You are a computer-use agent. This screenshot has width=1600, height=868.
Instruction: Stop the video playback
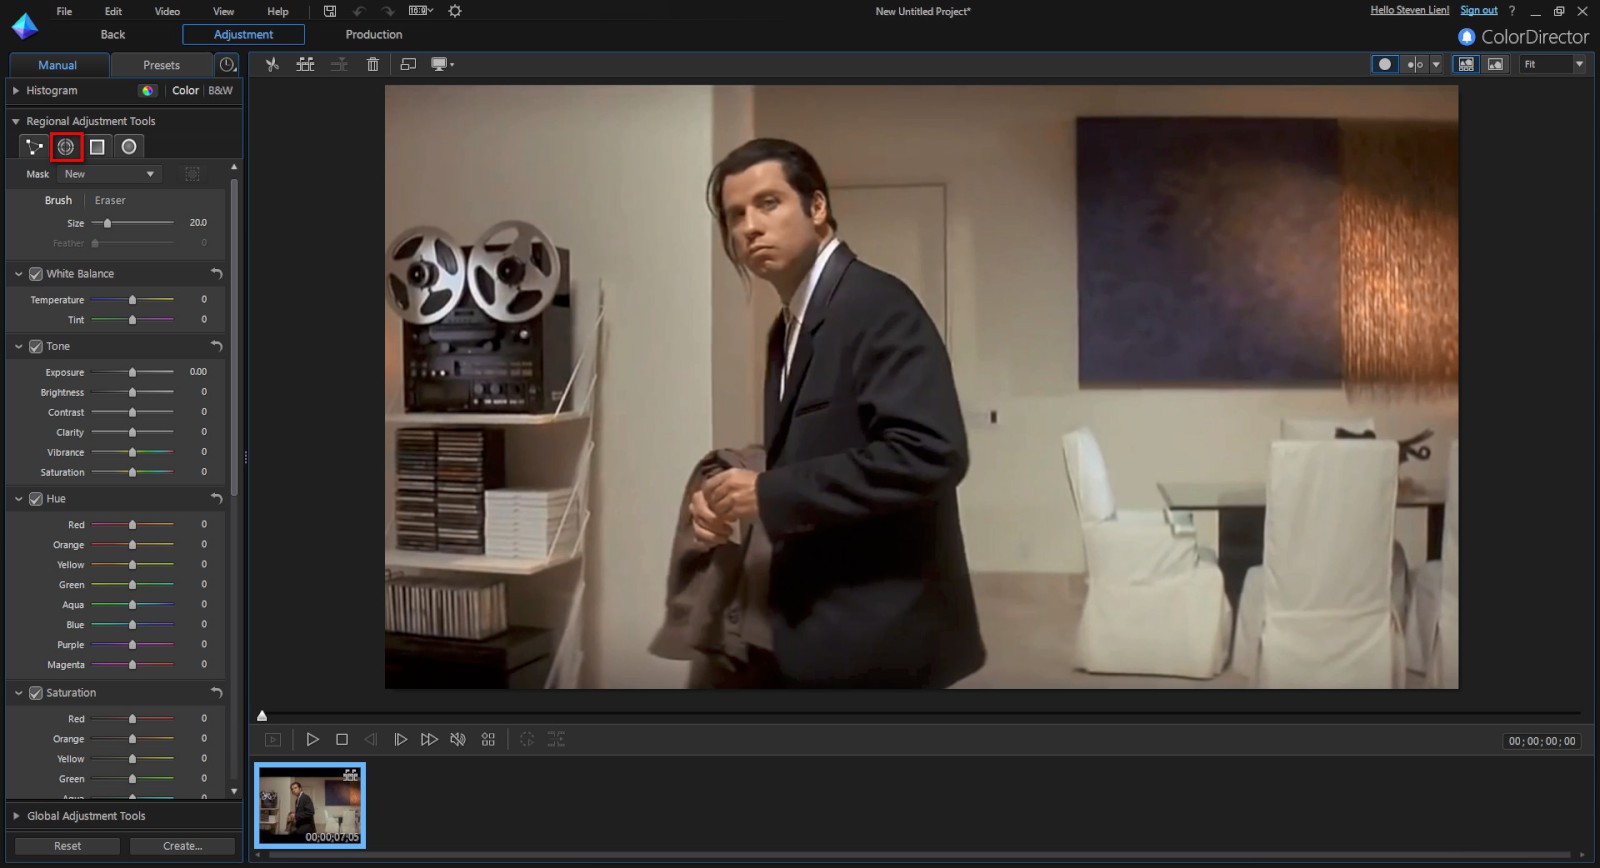pos(342,739)
